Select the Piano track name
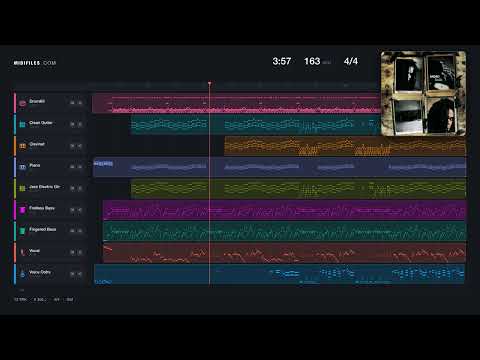This screenshot has height=360, width=480. 35,165
